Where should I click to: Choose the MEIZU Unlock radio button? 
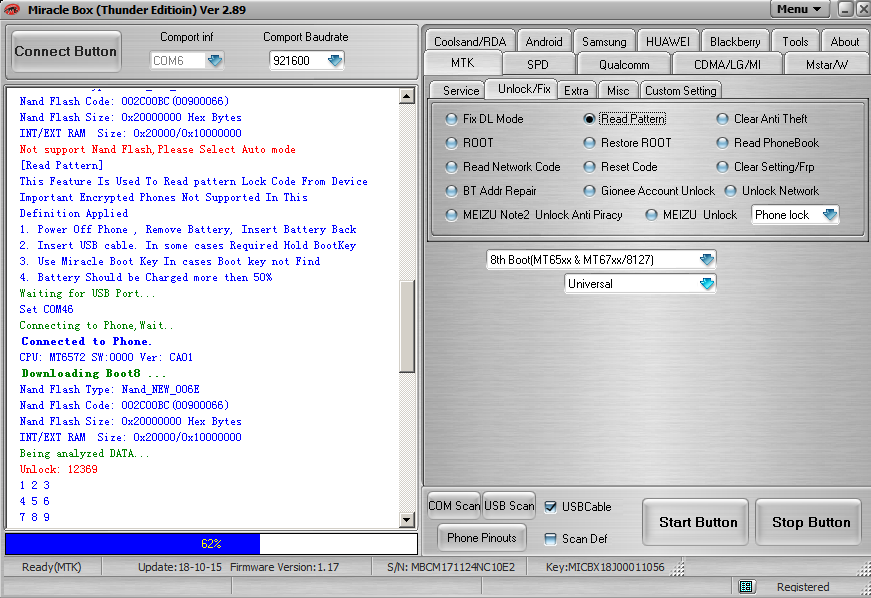click(x=651, y=214)
